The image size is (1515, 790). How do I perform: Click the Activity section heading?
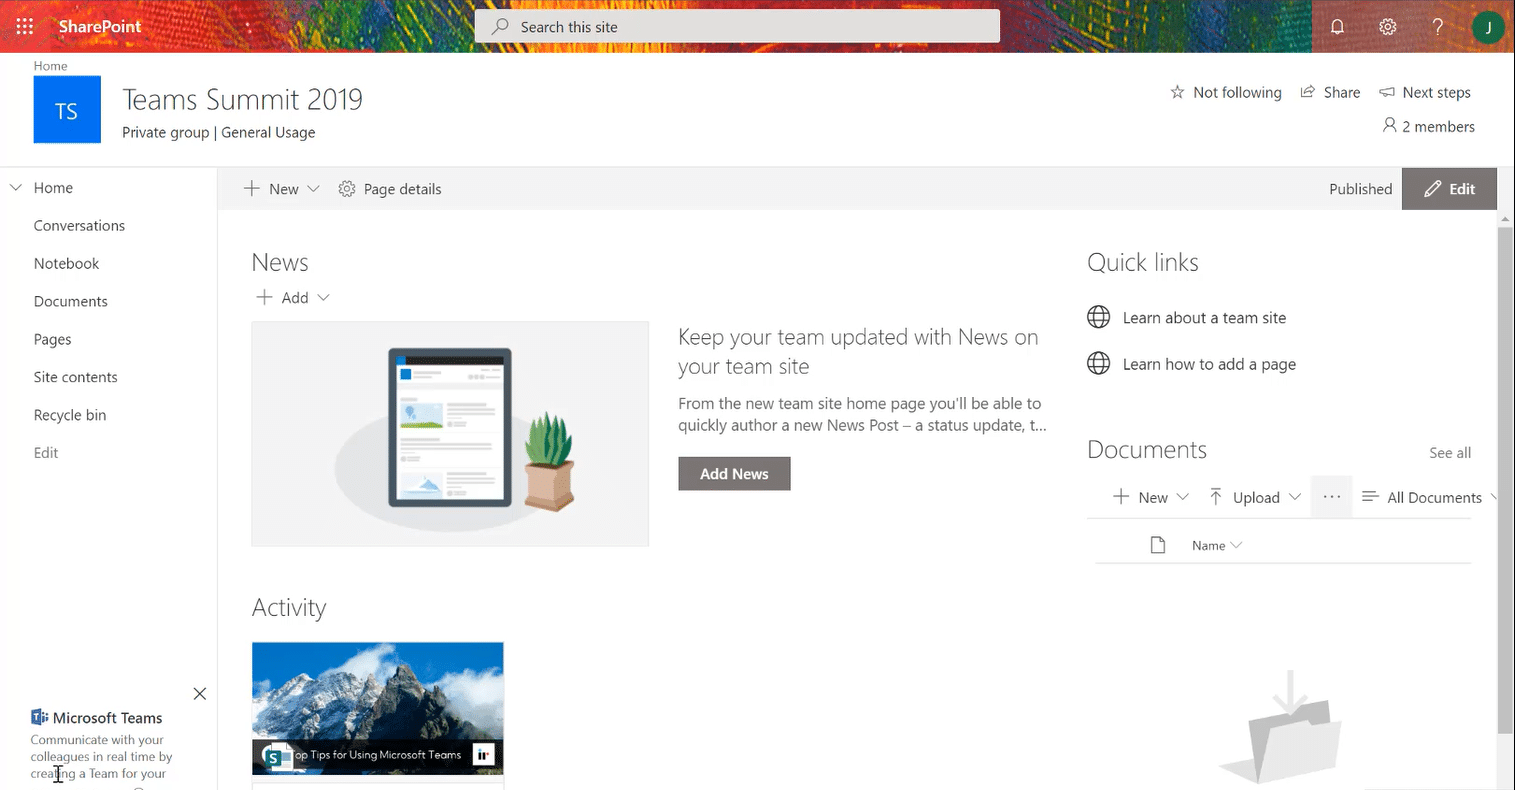[289, 608]
